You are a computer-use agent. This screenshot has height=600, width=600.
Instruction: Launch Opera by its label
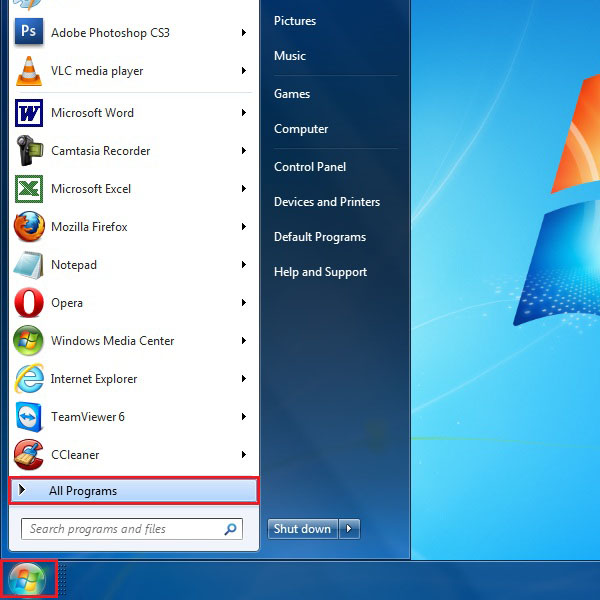(67, 303)
